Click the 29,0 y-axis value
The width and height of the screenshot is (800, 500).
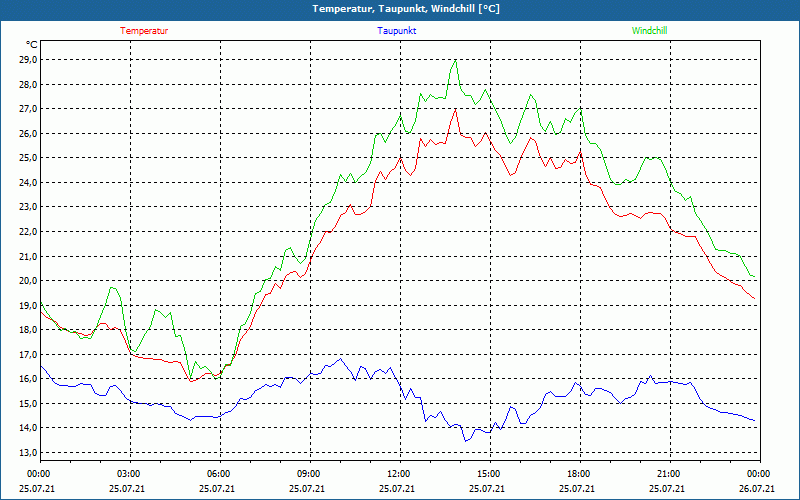pos(29,60)
